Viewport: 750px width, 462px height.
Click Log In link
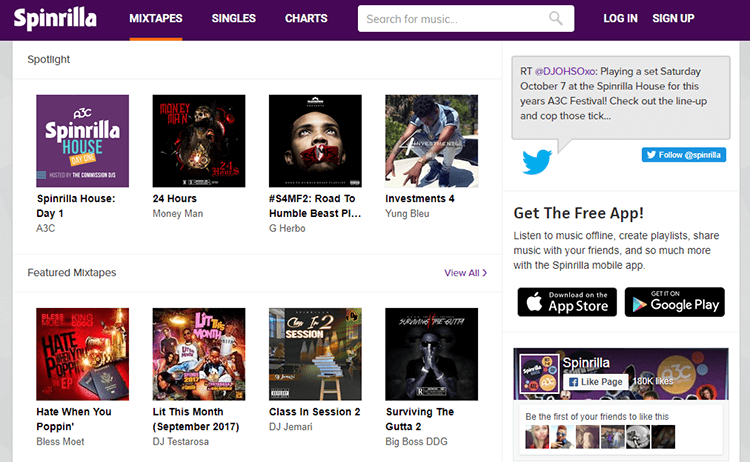click(620, 19)
